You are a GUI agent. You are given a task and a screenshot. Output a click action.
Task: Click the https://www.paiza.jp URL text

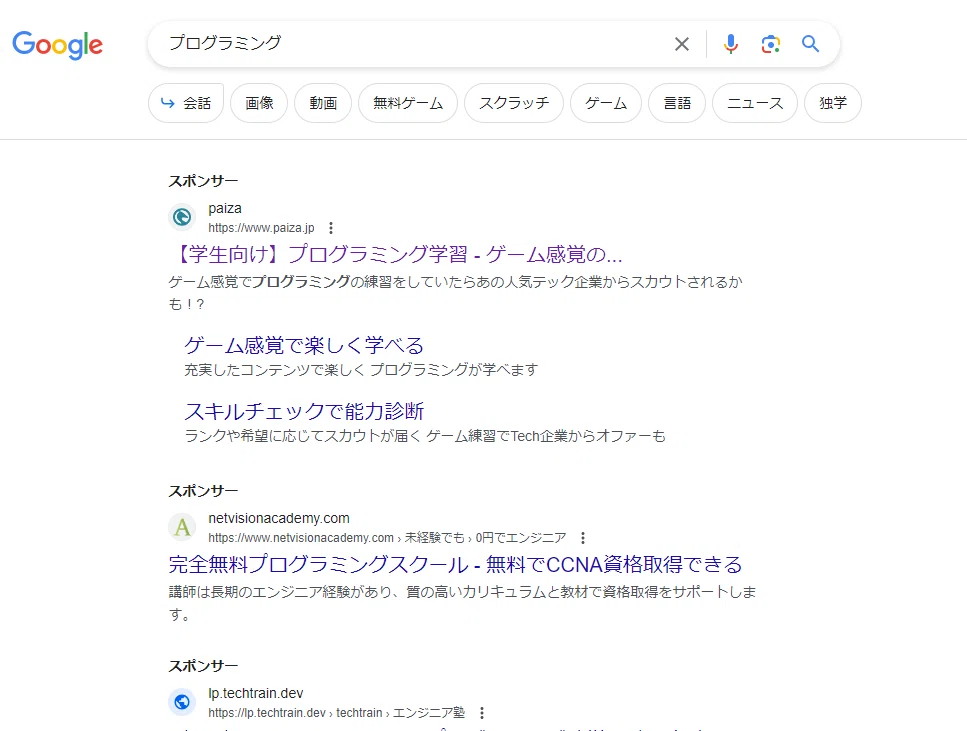pos(261,228)
